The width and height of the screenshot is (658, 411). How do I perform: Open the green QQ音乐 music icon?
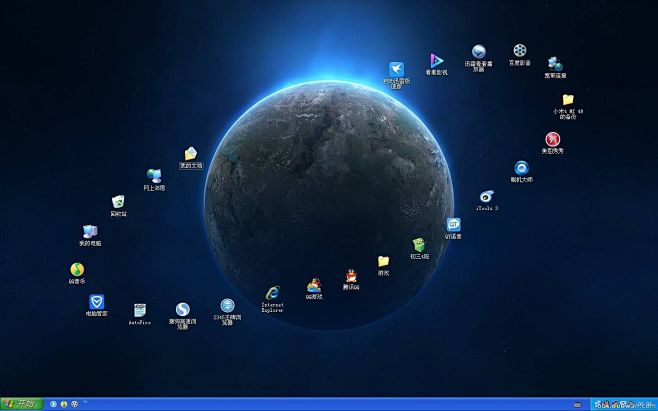(x=77, y=269)
